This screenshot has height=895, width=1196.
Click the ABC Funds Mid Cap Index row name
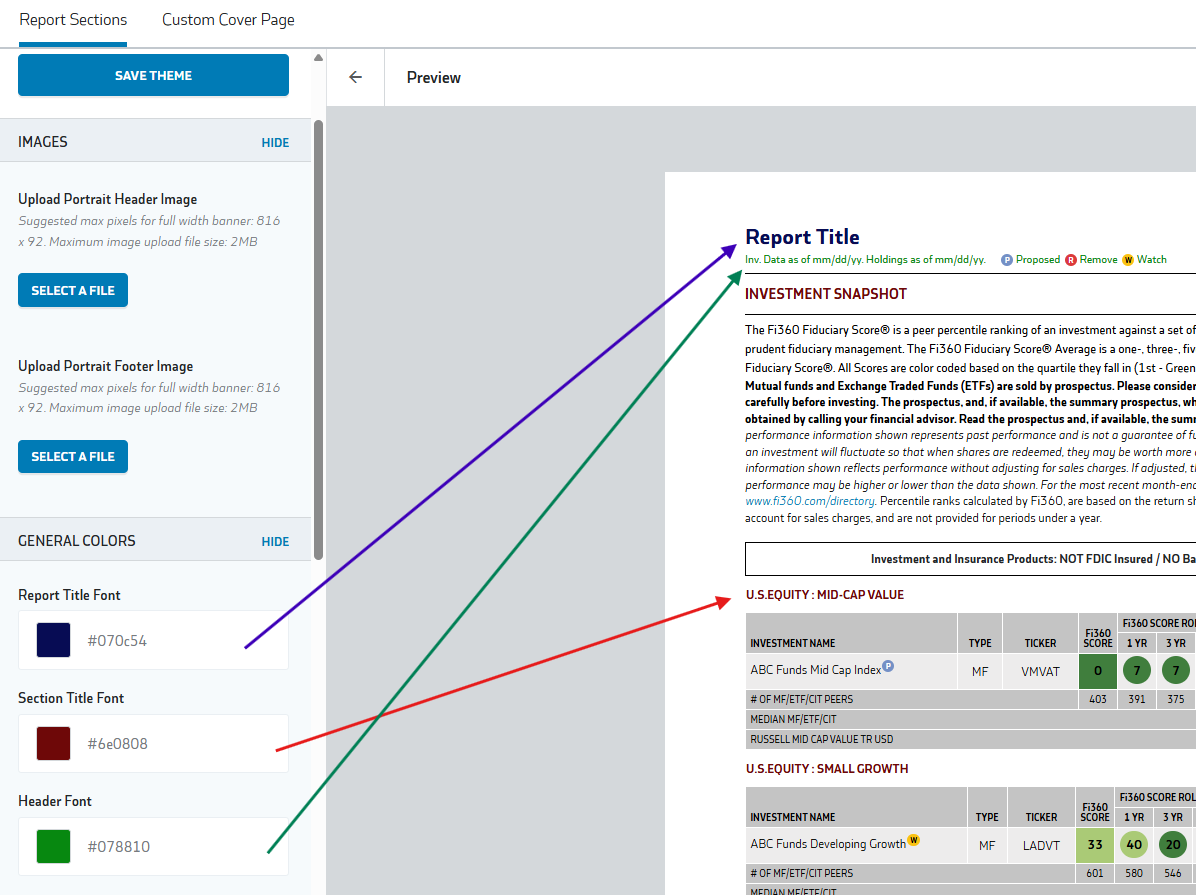coord(815,670)
